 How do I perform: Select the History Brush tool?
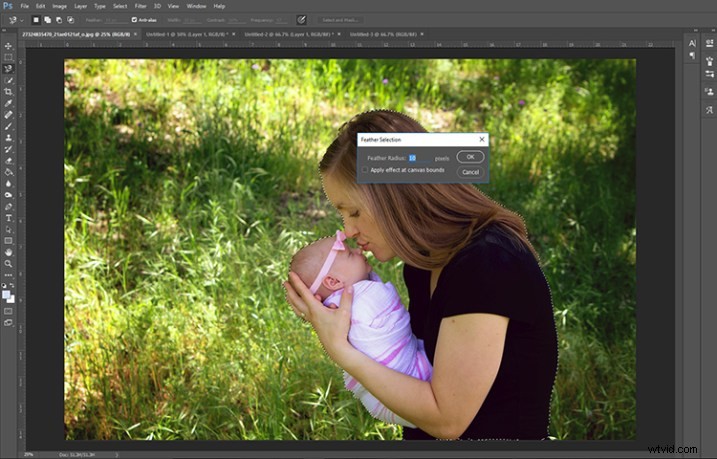click(x=8, y=149)
